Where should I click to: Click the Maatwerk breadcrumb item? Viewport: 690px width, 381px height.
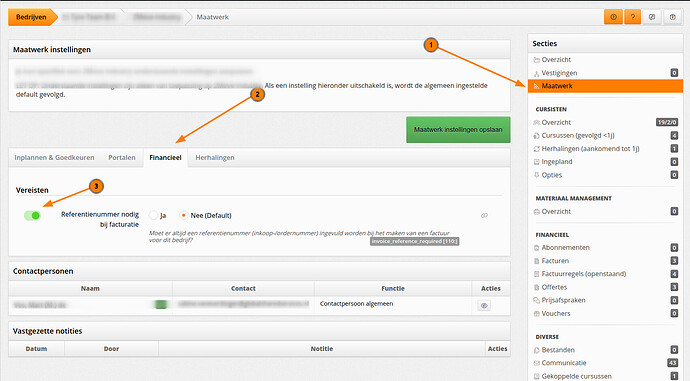point(213,17)
